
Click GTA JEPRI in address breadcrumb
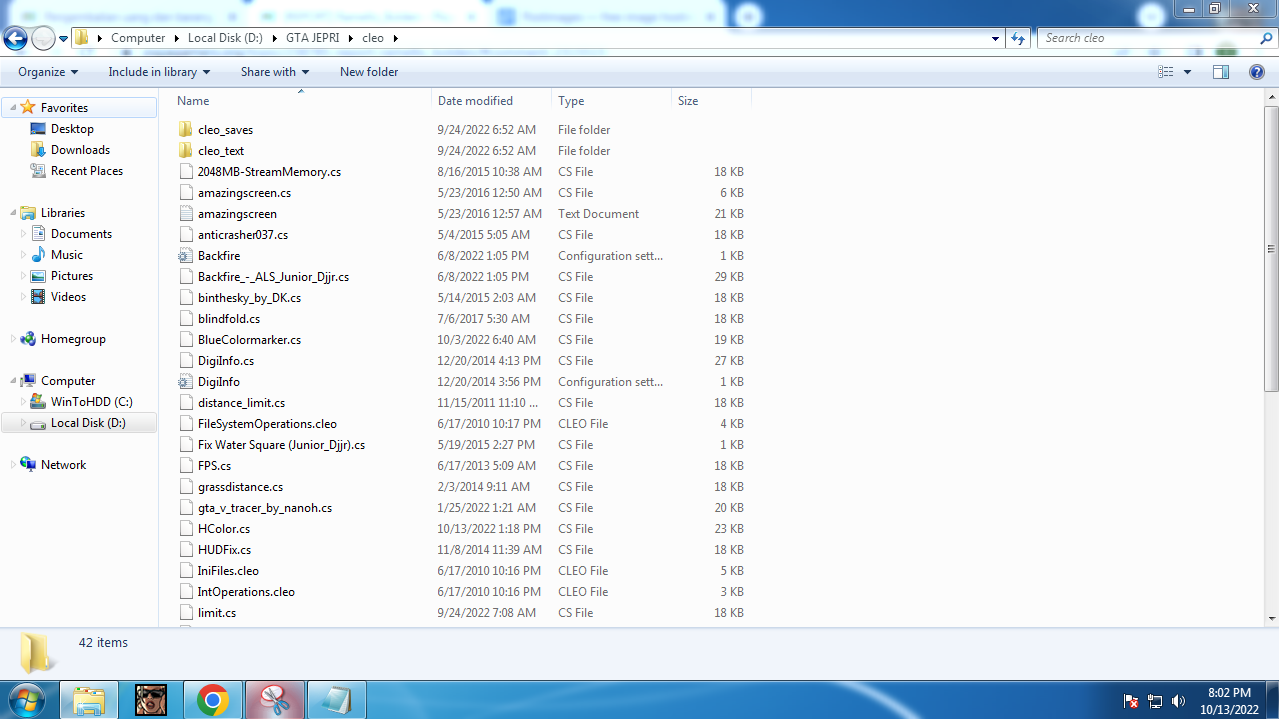point(313,38)
